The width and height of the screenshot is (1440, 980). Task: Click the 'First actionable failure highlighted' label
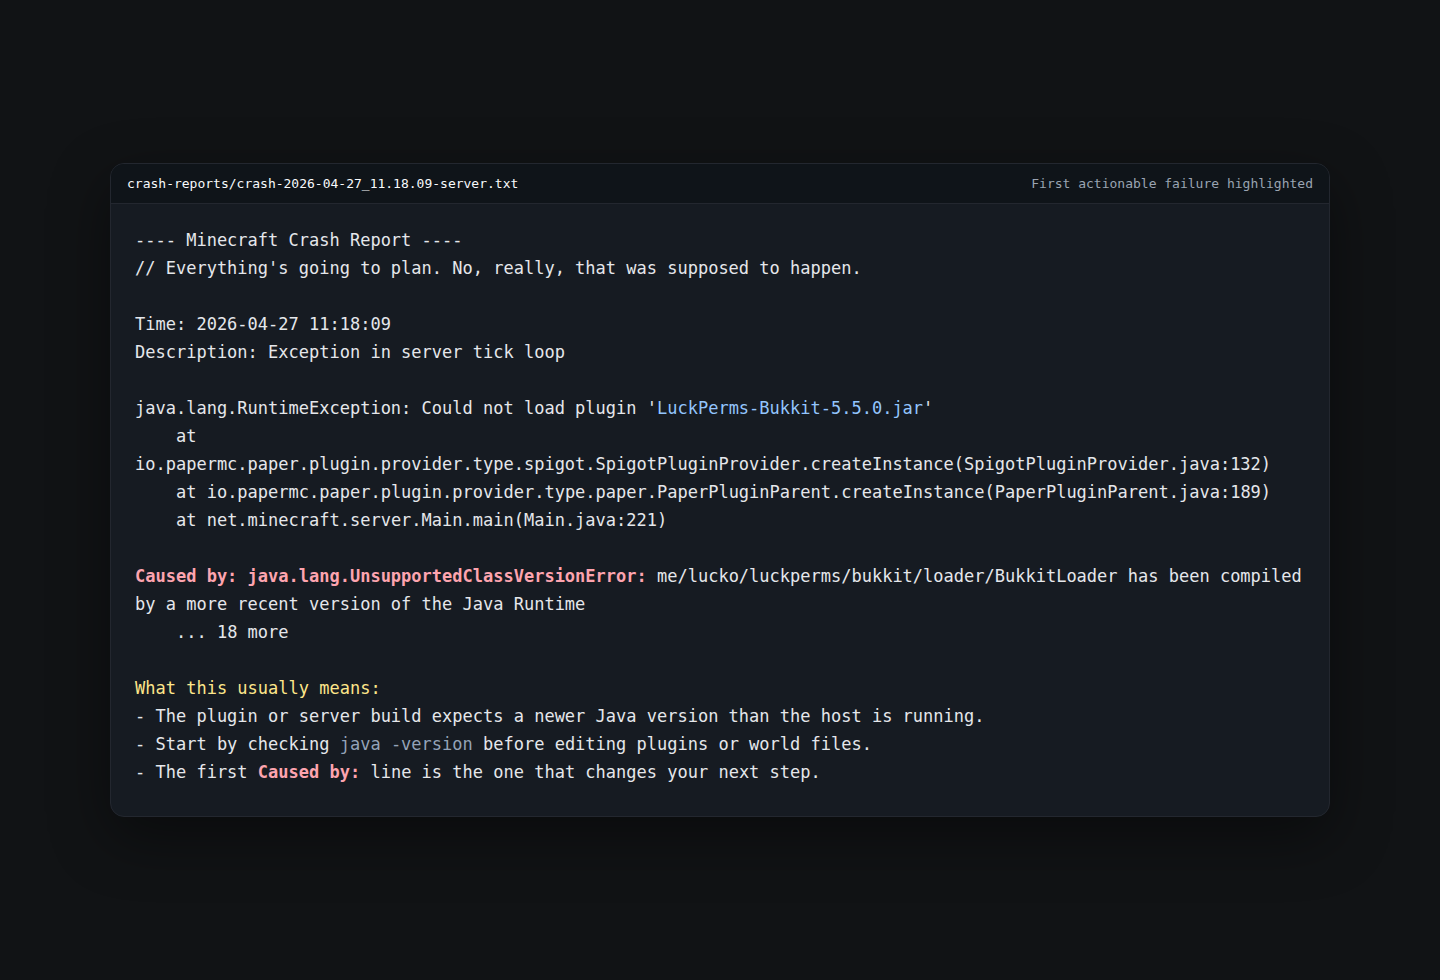pyautogui.click(x=1172, y=184)
